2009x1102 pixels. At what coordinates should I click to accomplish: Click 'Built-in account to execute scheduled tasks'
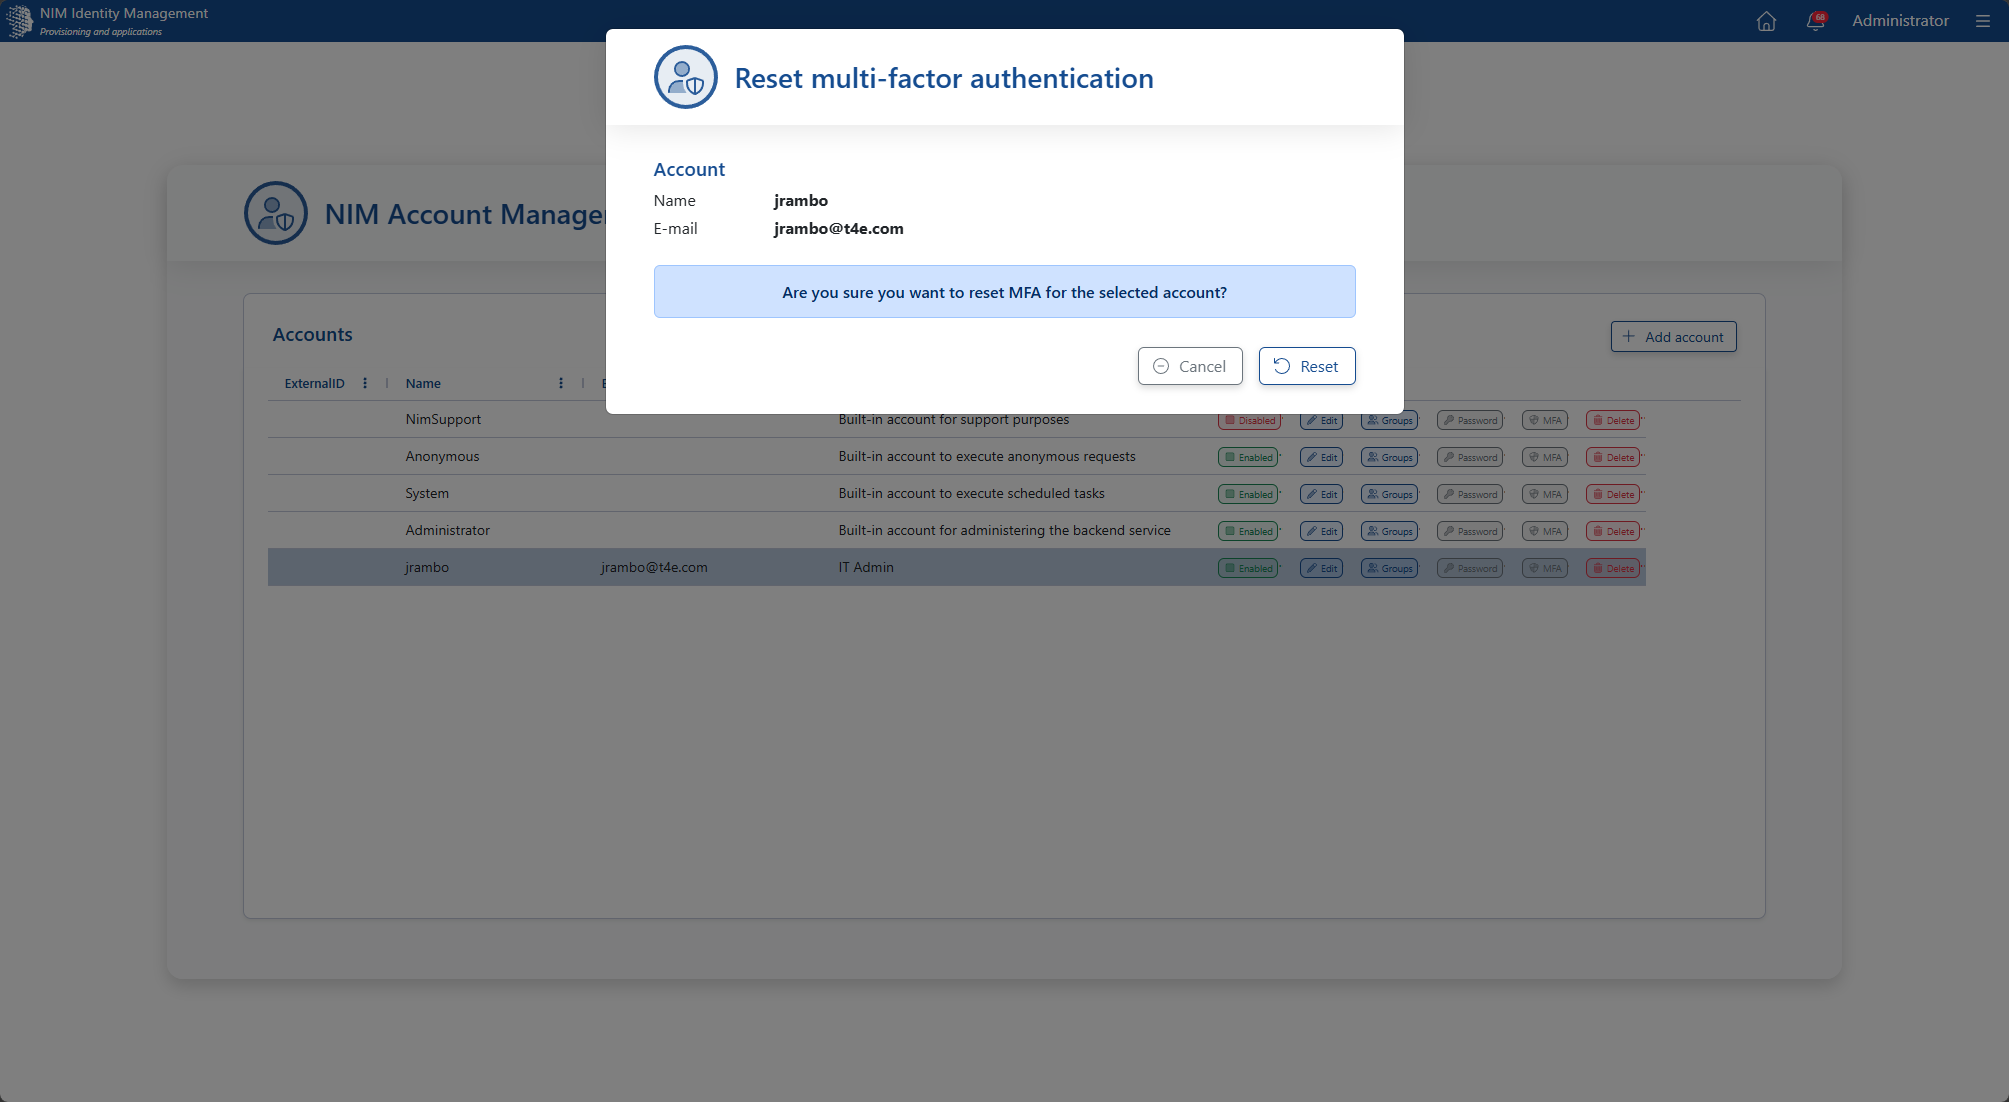971,493
